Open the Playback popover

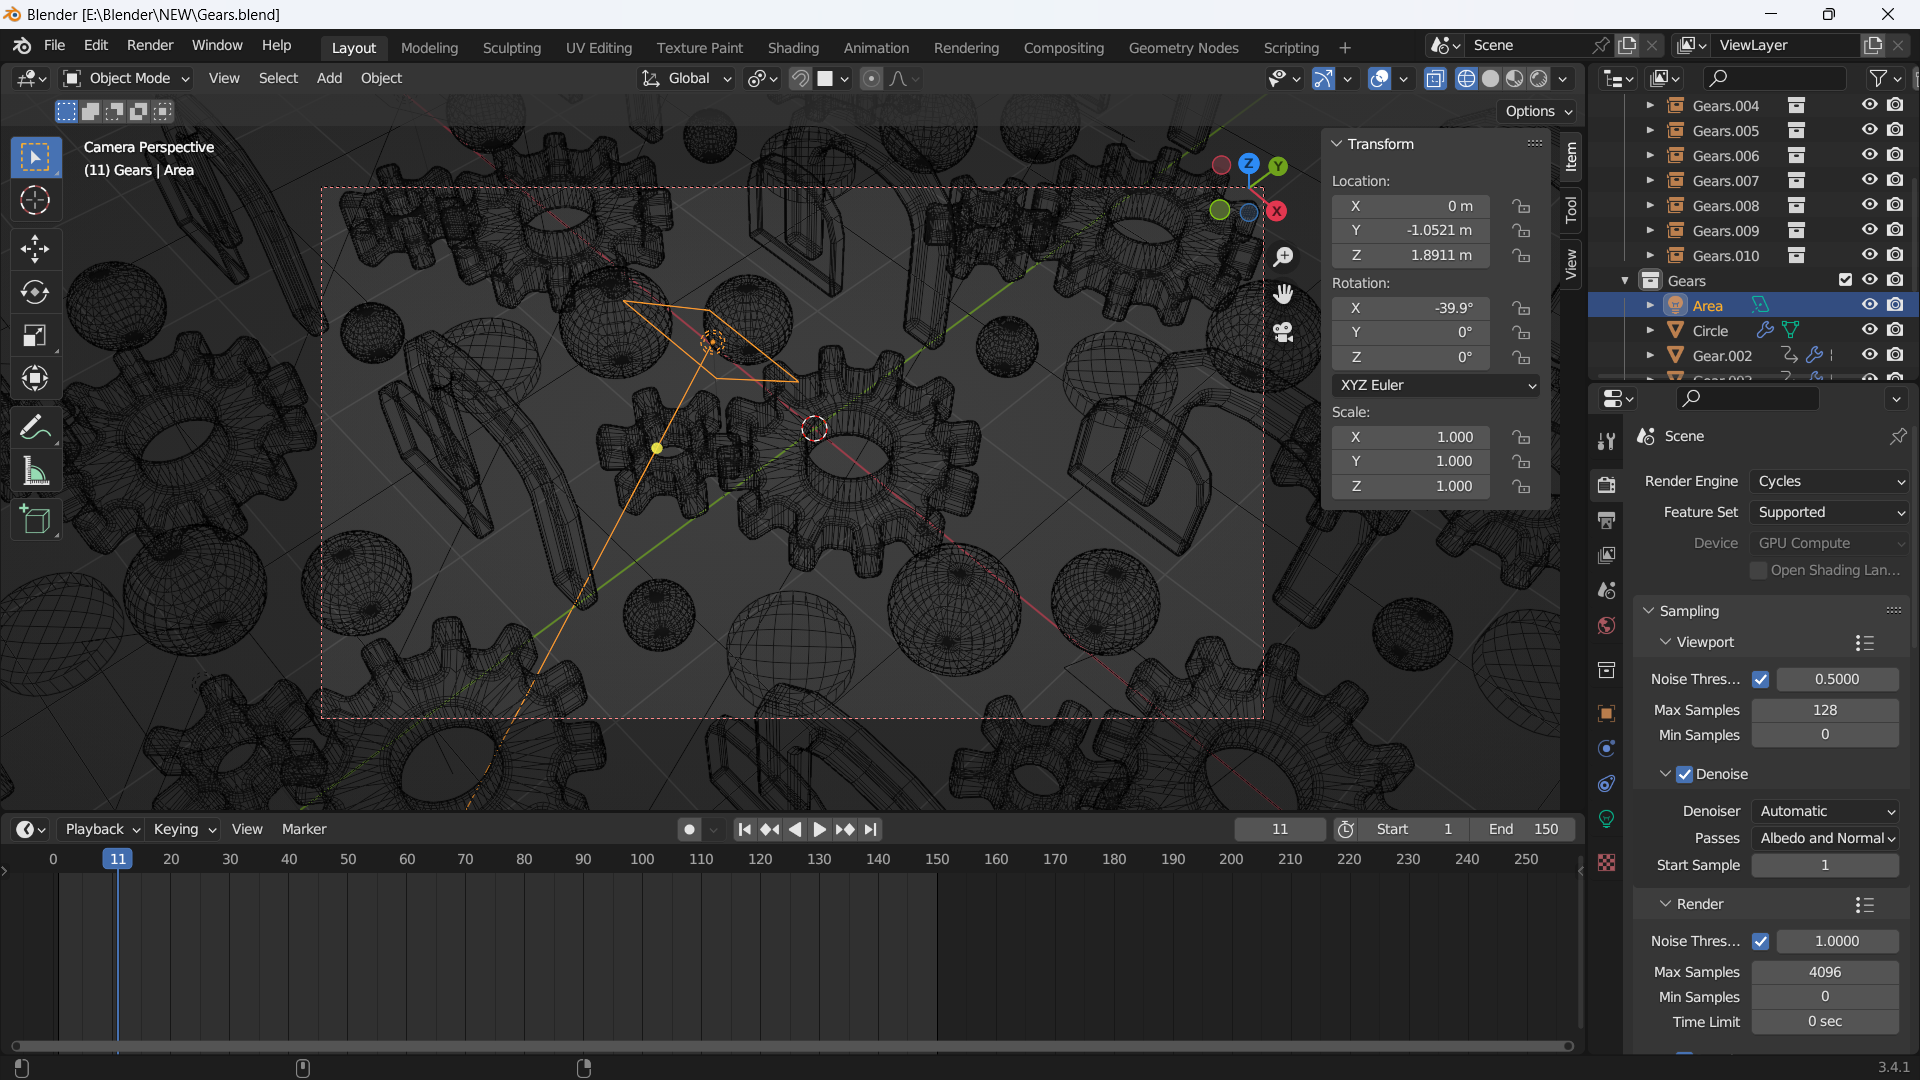coord(101,829)
